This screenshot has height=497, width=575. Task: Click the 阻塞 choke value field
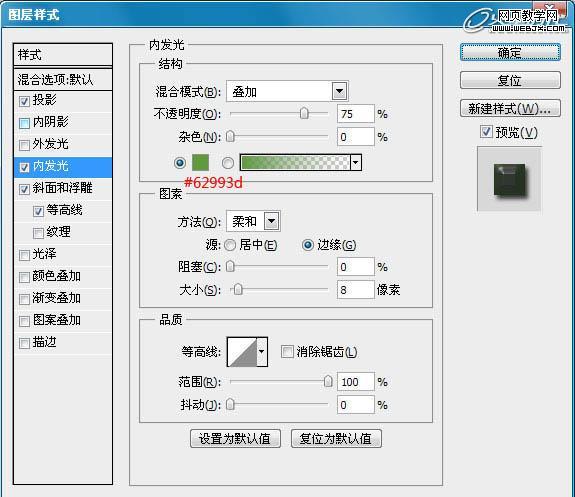(x=356, y=267)
